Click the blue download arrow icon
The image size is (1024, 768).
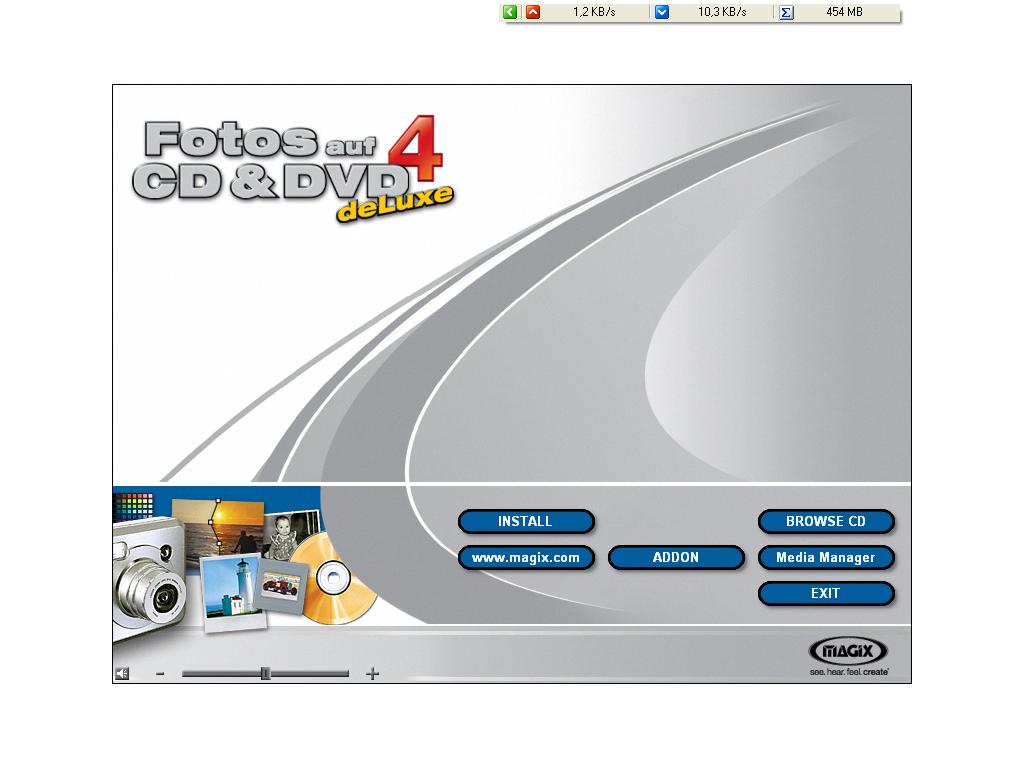tap(661, 12)
